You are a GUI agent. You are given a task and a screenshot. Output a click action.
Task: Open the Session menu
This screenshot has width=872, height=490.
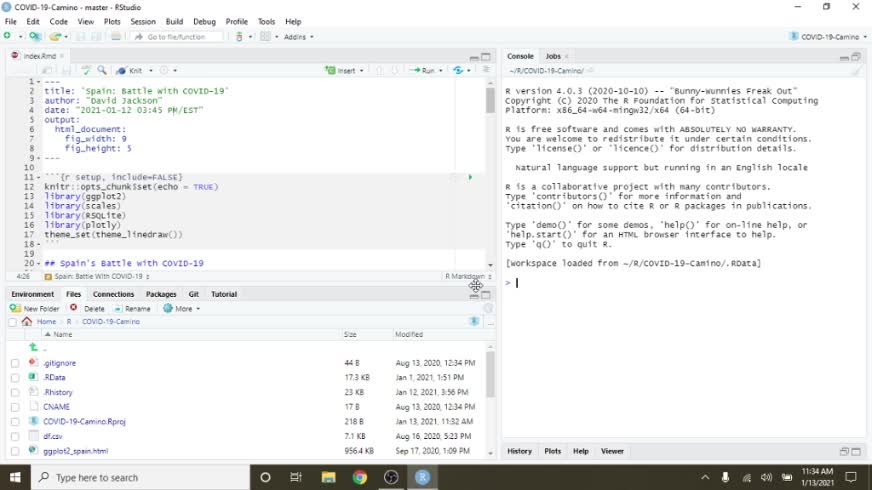[143, 21]
